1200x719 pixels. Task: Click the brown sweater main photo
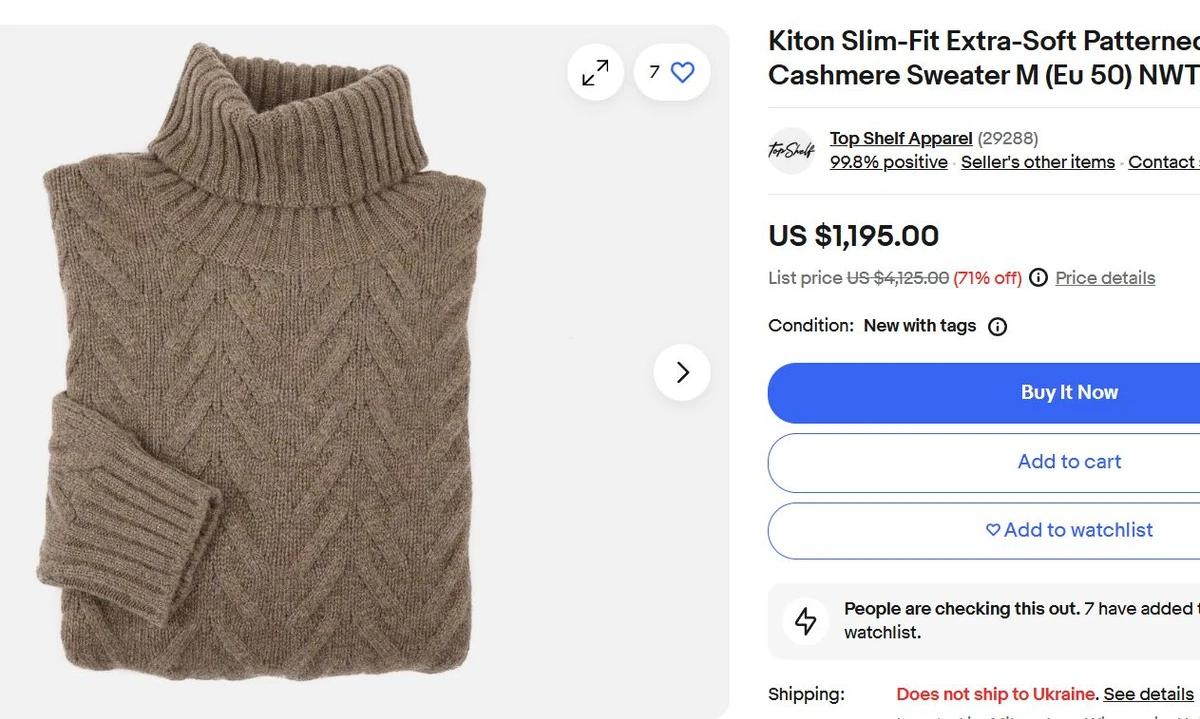pos(265,370)
